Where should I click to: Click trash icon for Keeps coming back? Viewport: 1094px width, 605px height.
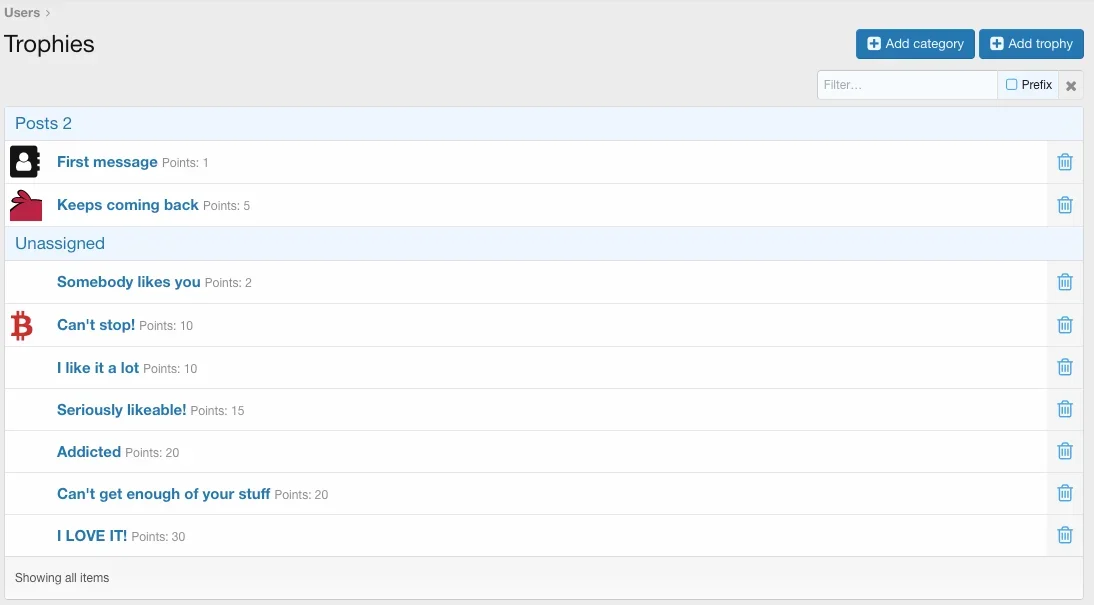click(x=1065, y=205)
